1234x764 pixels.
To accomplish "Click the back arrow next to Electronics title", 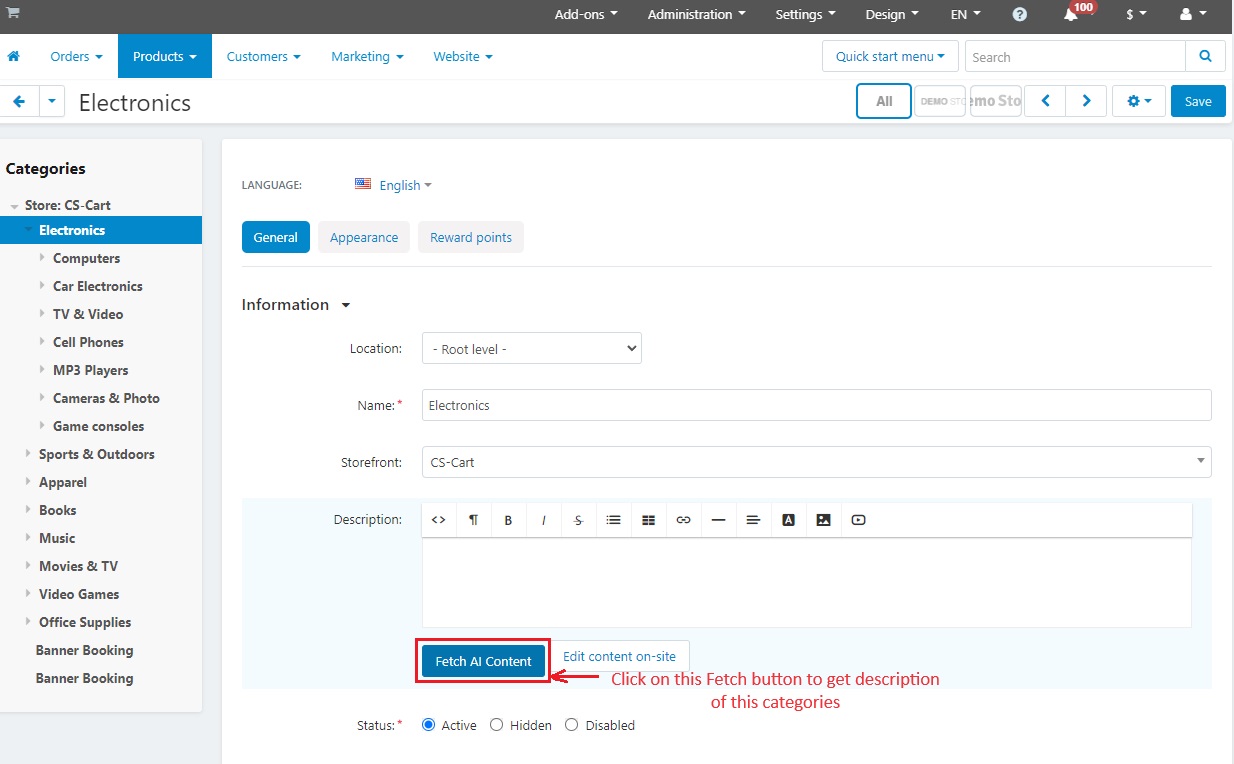I will click(18, 102).
